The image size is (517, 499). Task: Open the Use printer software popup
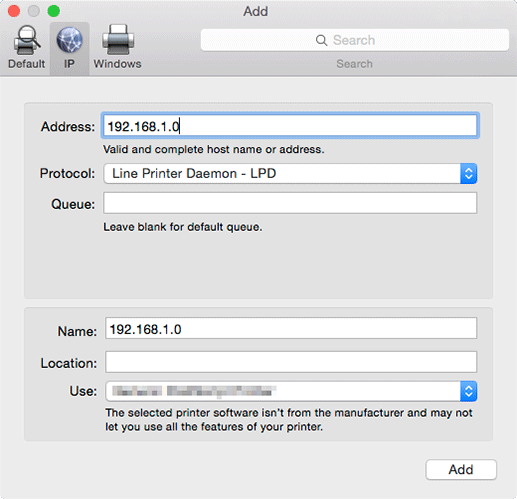(291, 391)
